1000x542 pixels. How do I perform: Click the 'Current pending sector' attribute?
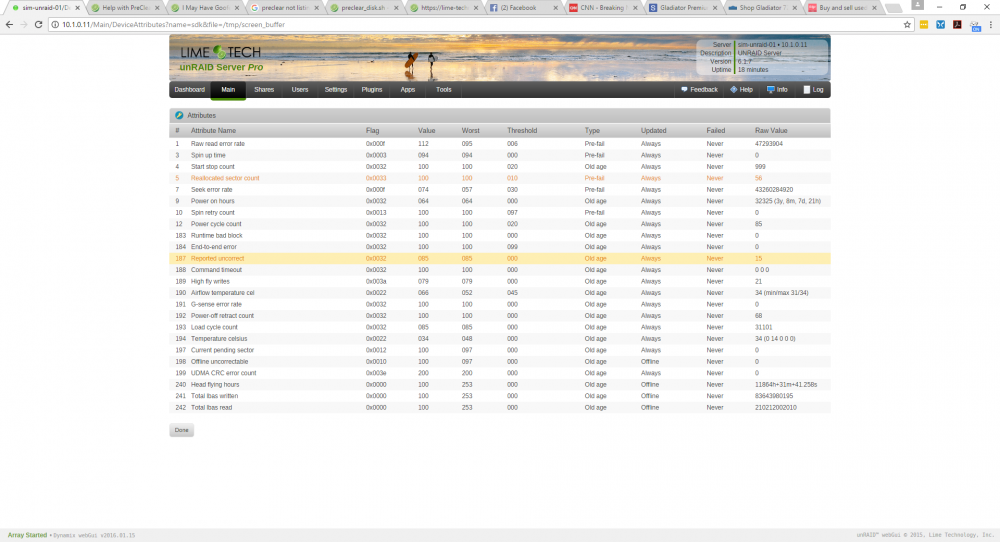223,350
